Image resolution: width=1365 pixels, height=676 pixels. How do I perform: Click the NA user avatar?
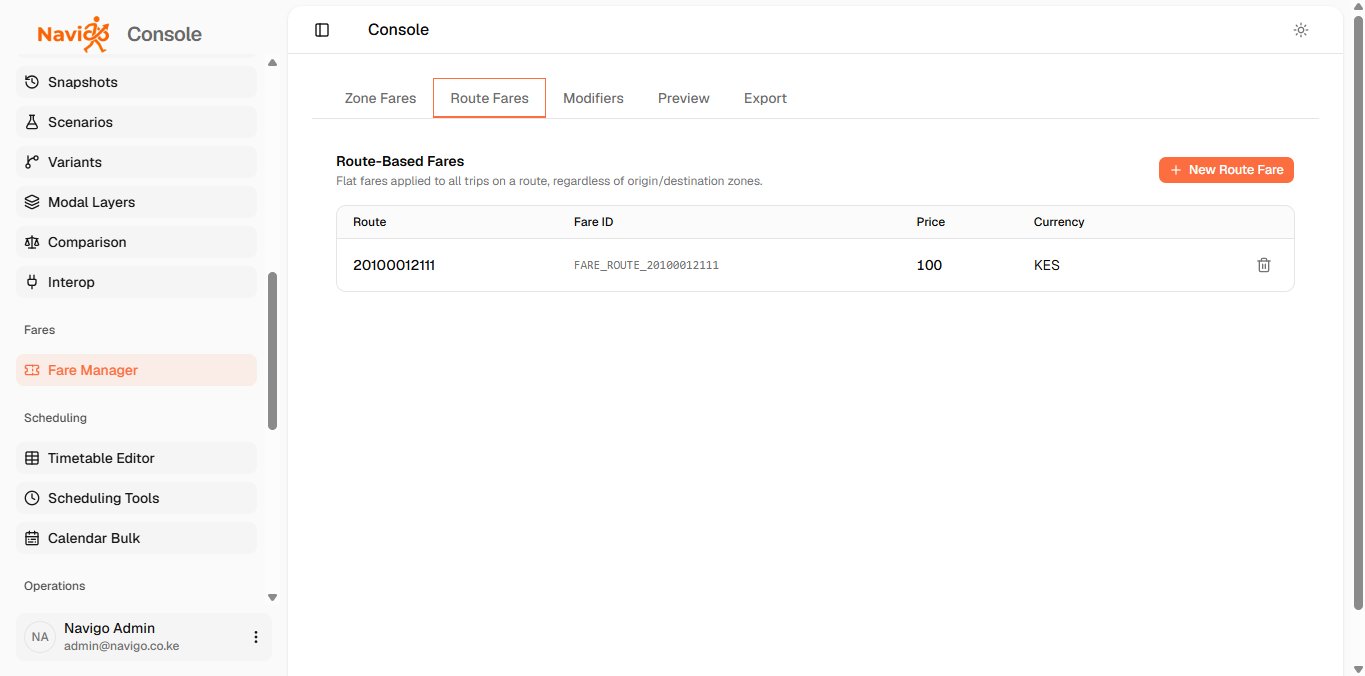40,637
